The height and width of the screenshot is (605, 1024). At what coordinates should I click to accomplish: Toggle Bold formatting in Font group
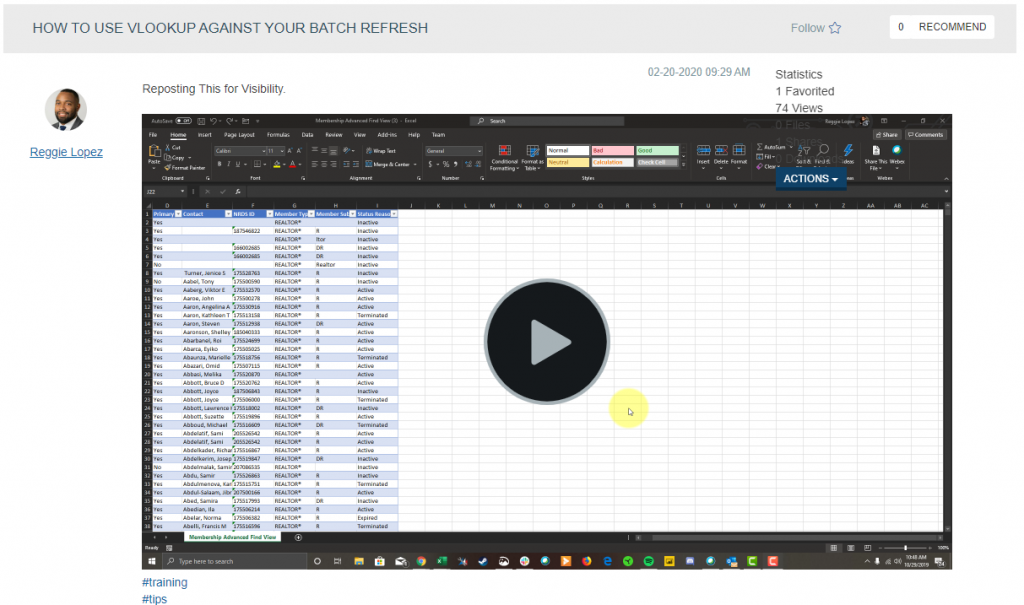pyautogui.click(x=219, y=164)
